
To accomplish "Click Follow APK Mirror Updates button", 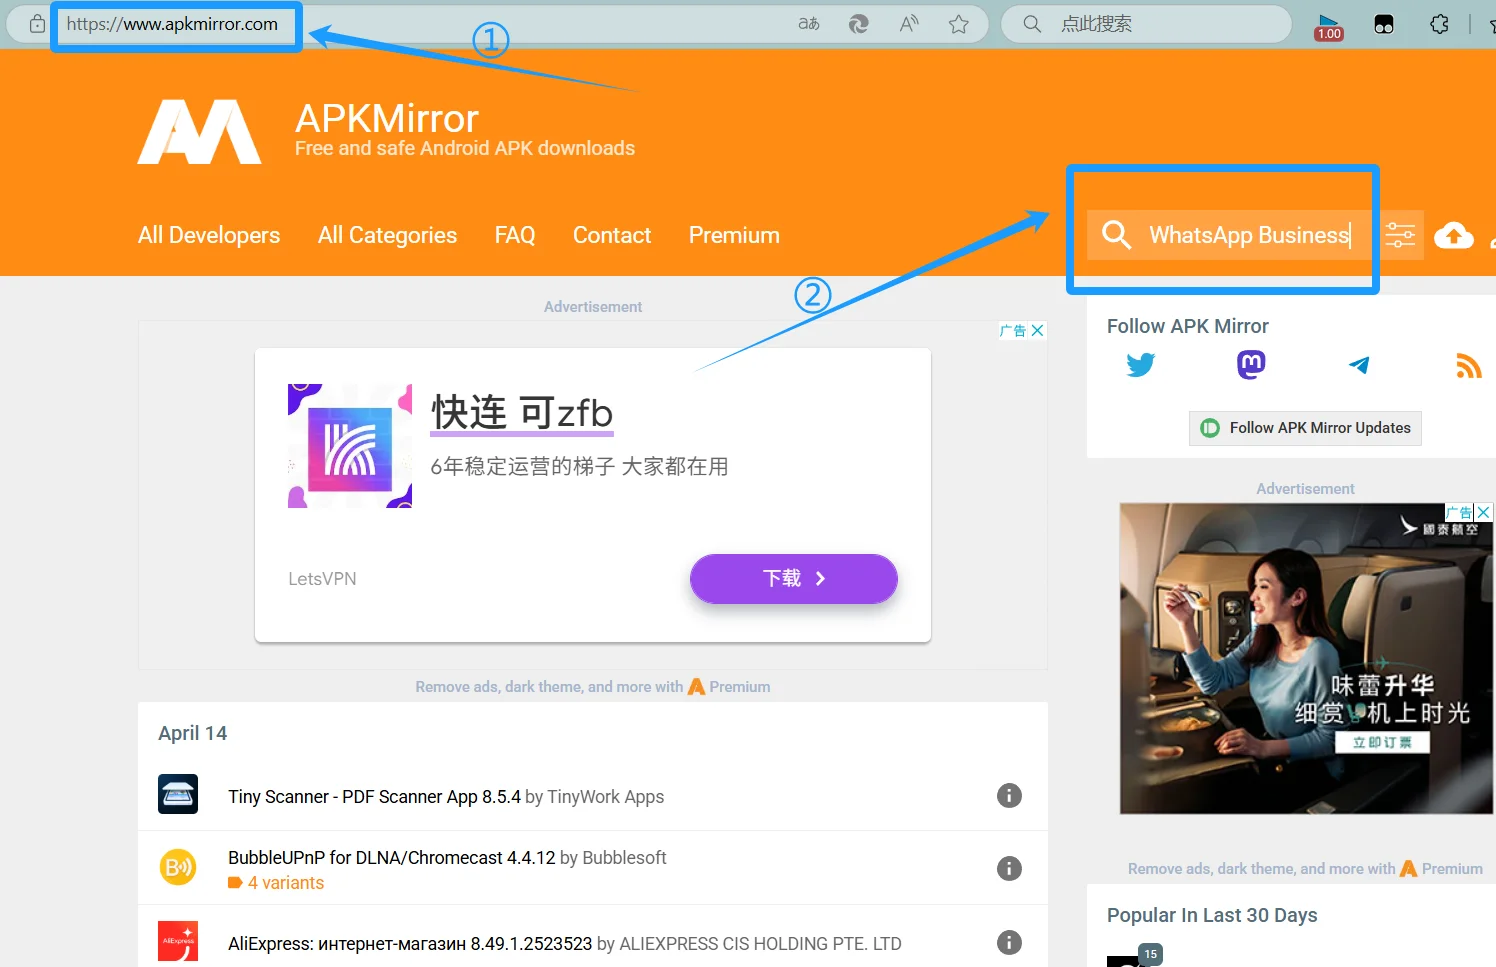I will click(x=1305, y=428).
